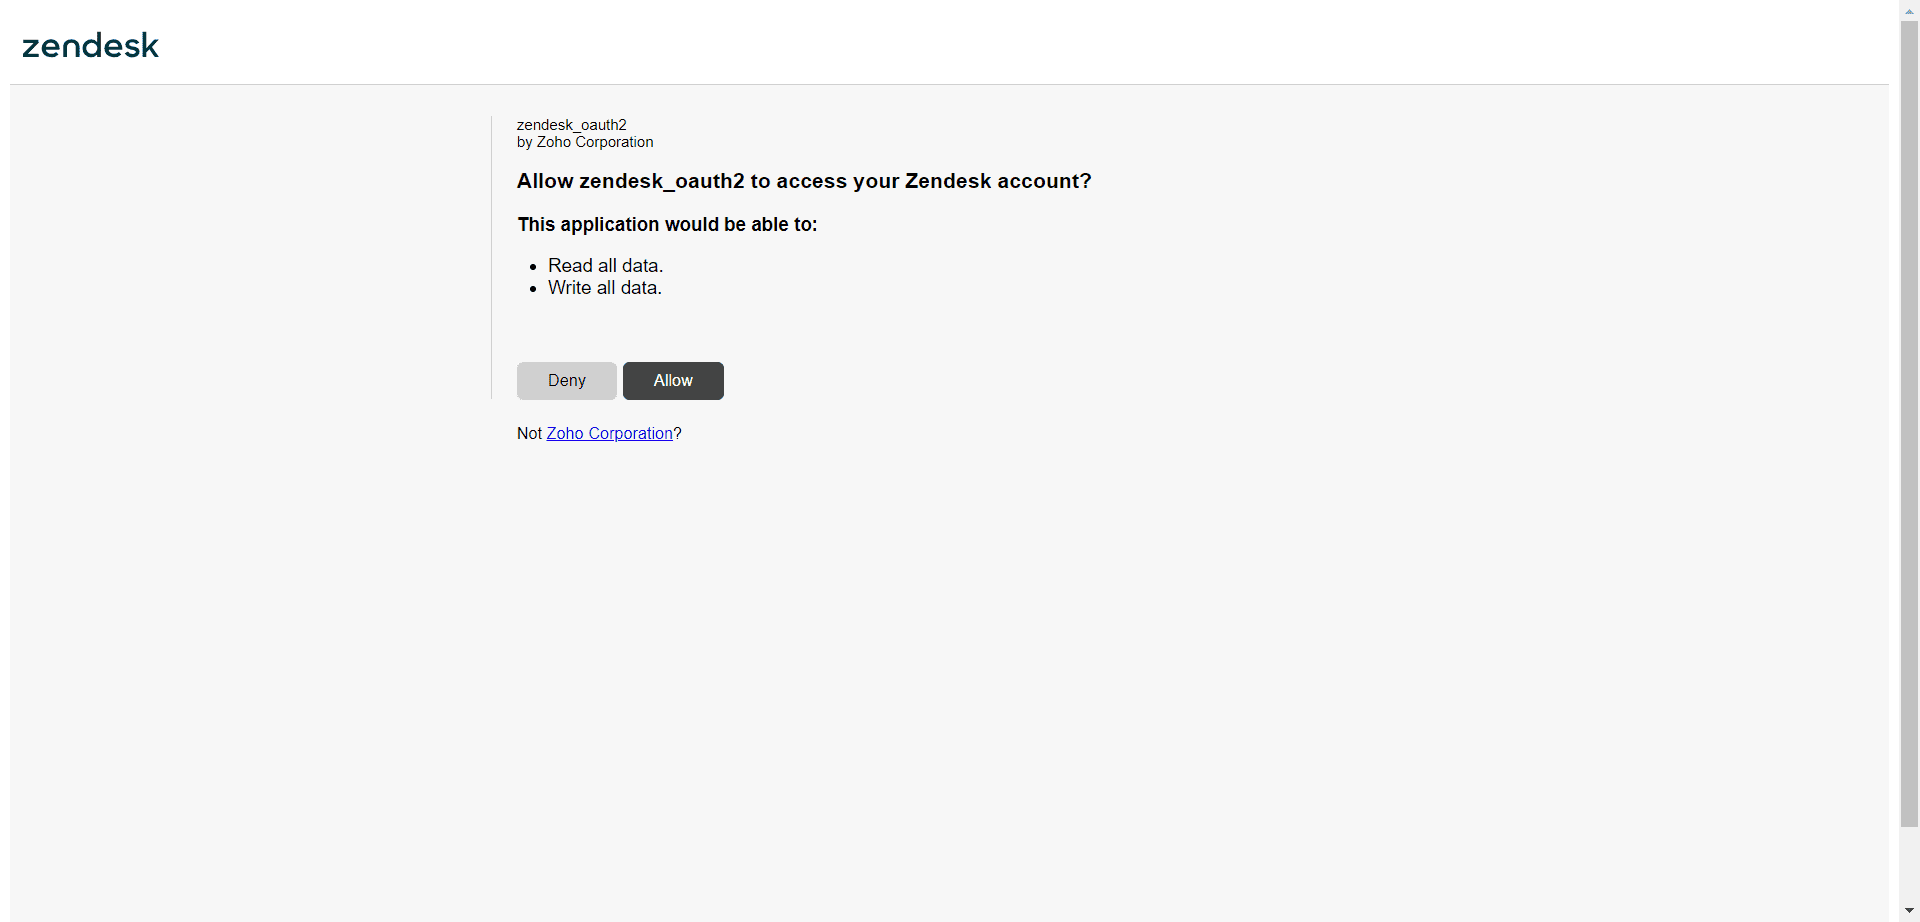The width and height of the screenshot is (1920, 922).
Task: Click the bullet point before 'Read all data'
Action: [533, 267]
